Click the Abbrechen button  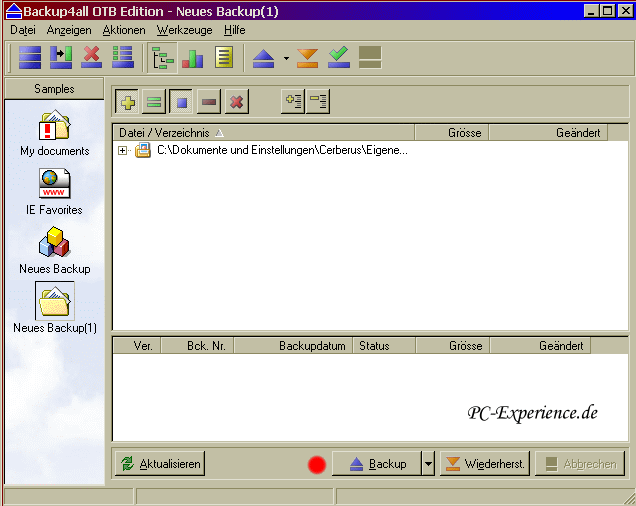click(x=580, y=463)
